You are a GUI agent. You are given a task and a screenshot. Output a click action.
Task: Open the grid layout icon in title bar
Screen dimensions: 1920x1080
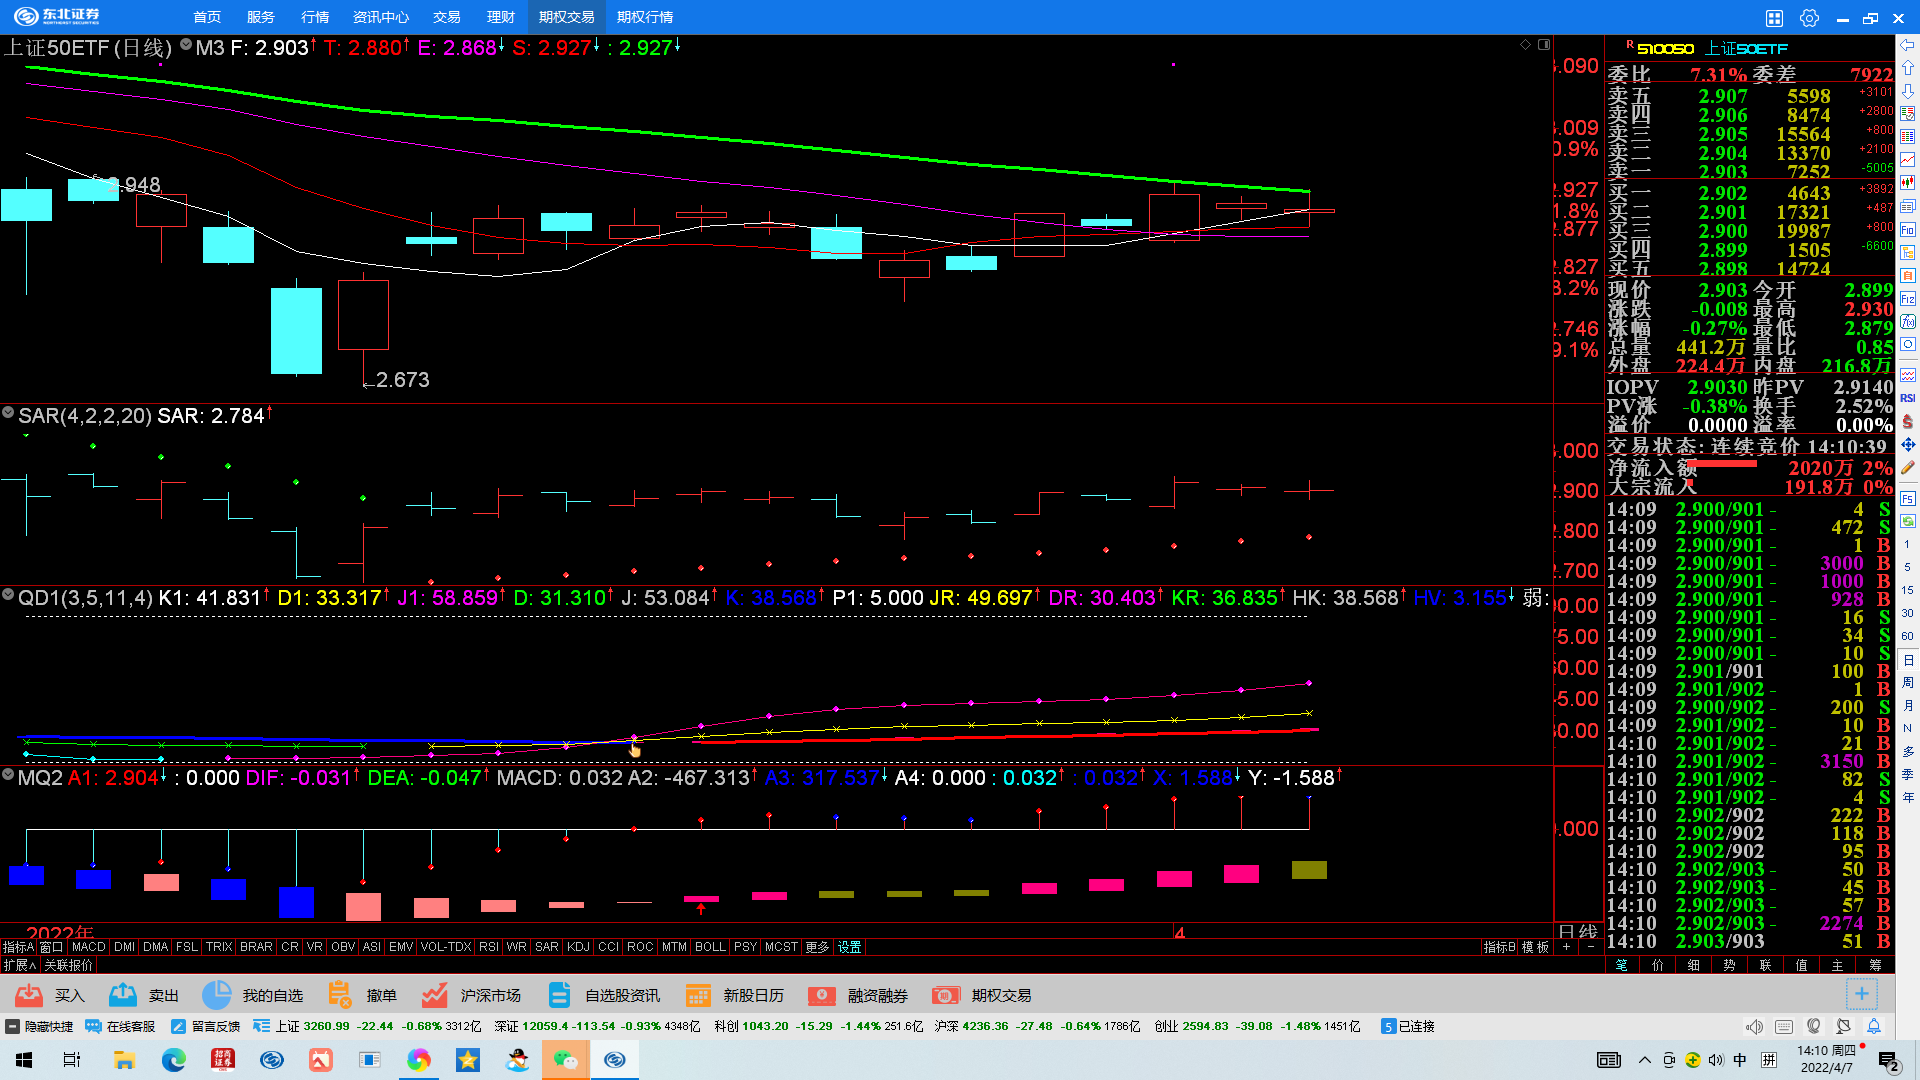[x=1774, y=18]
